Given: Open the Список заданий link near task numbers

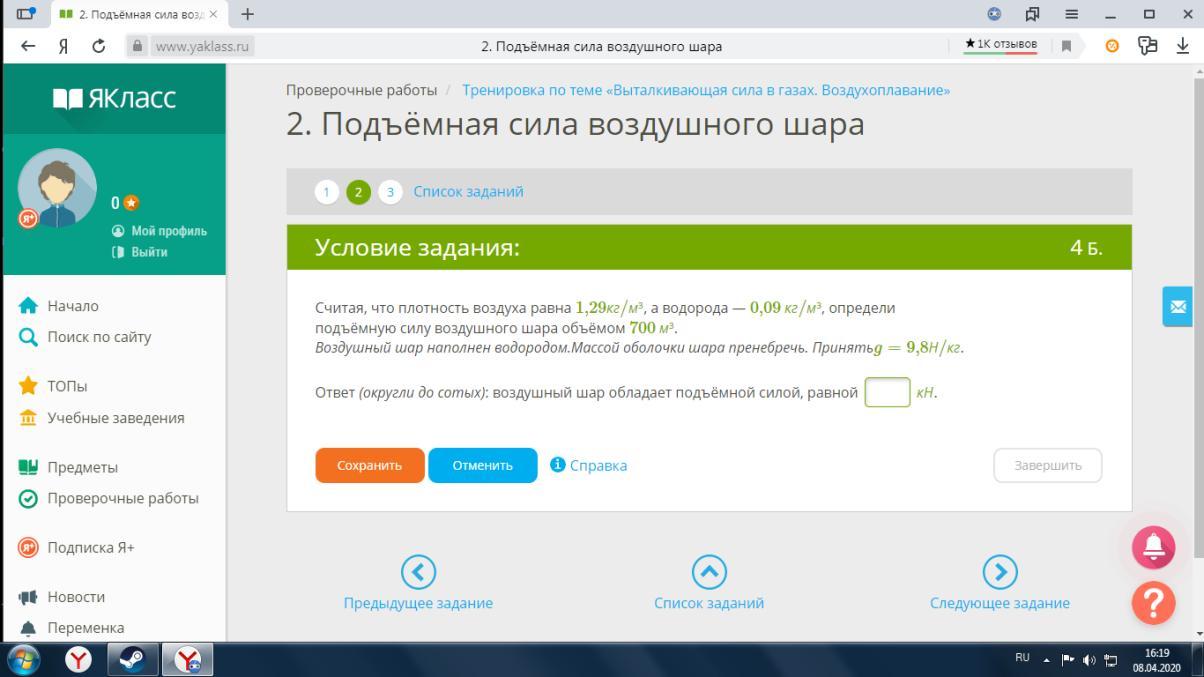Looking at the screenshot, I should coord(468,192).
